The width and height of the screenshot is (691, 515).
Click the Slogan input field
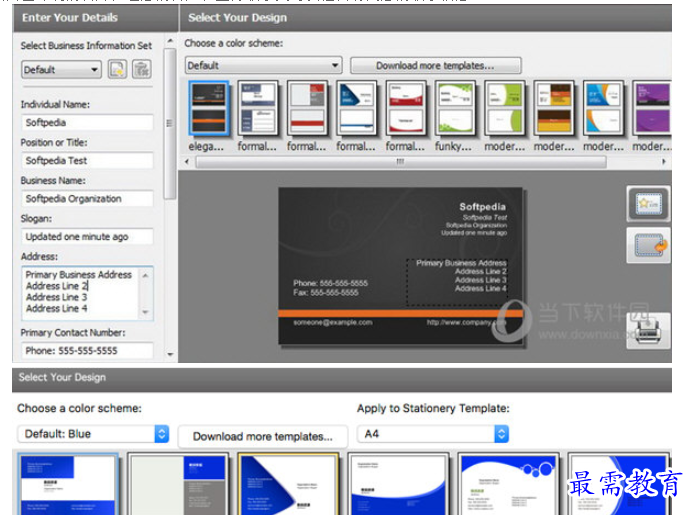click(x=87, y=237)
